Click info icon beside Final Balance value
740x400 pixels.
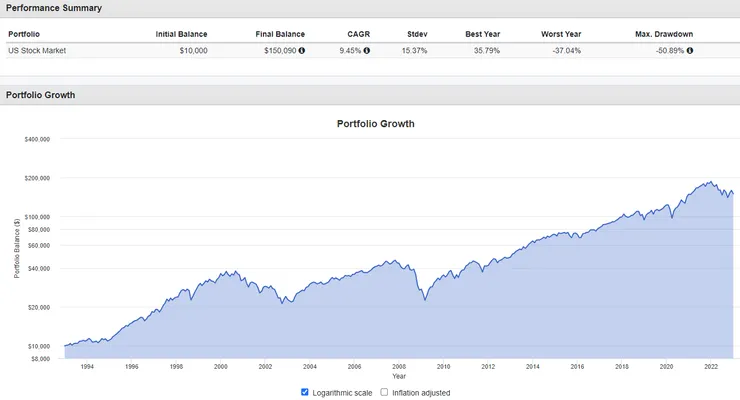pos(302,50)
